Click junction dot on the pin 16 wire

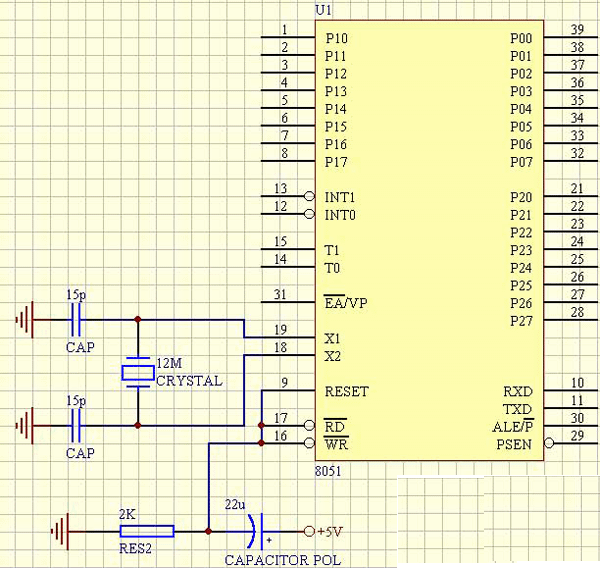[261, 443]
